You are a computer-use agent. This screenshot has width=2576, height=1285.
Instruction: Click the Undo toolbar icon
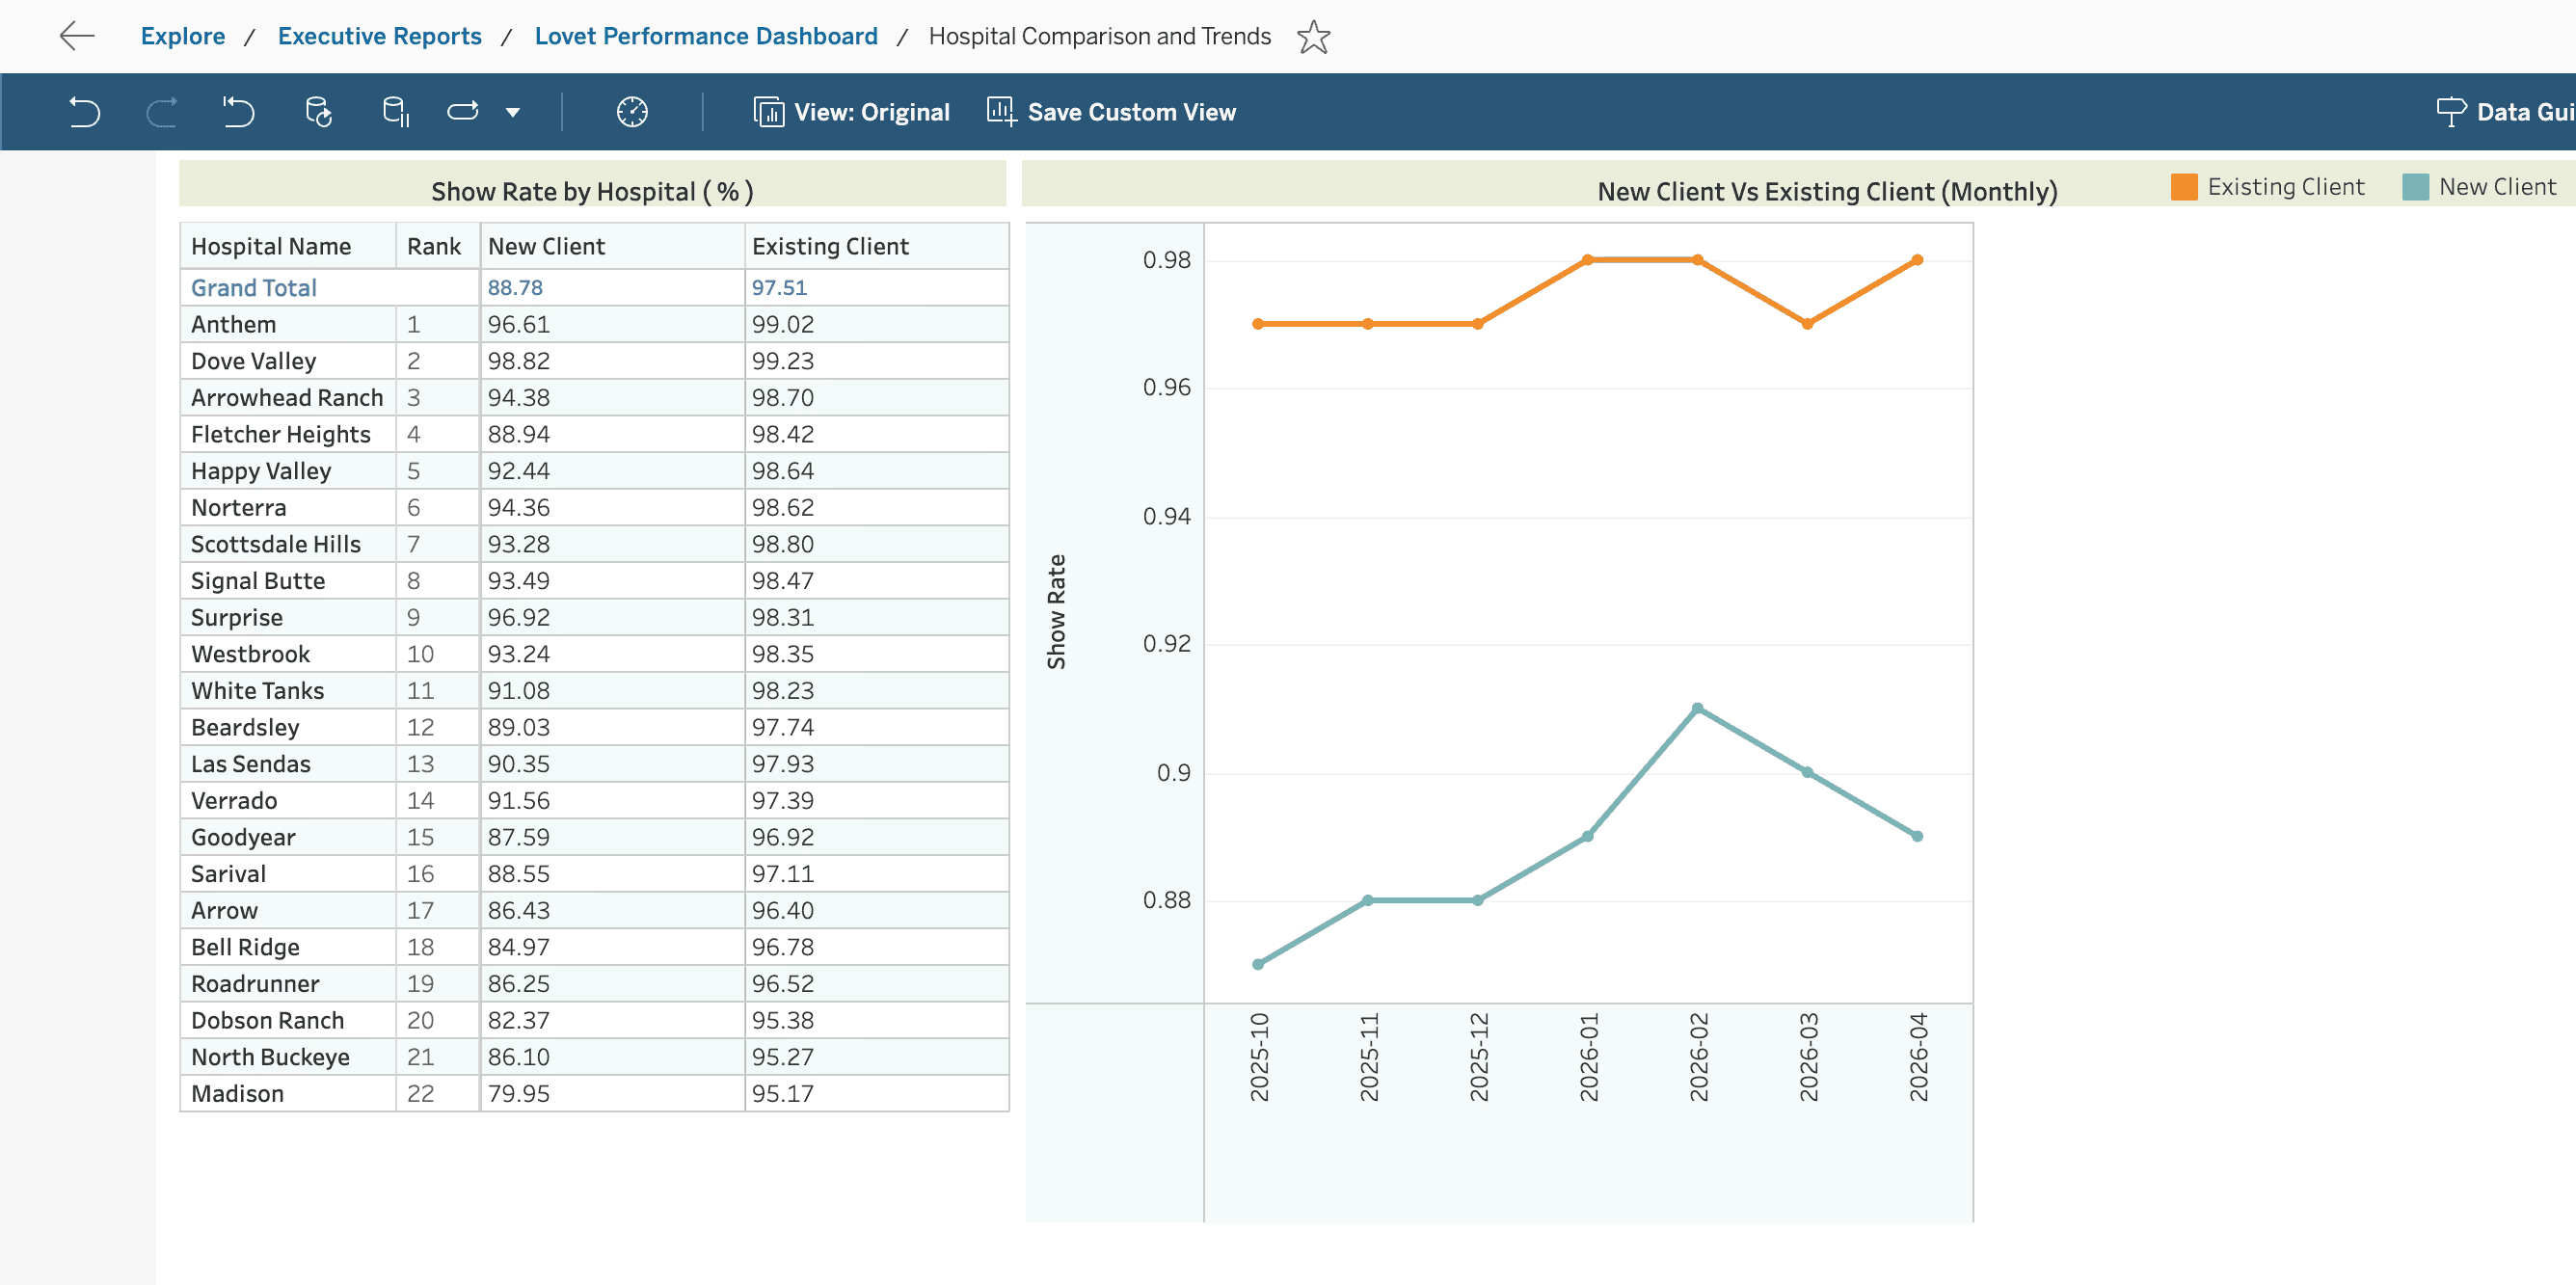pos(84,112)
